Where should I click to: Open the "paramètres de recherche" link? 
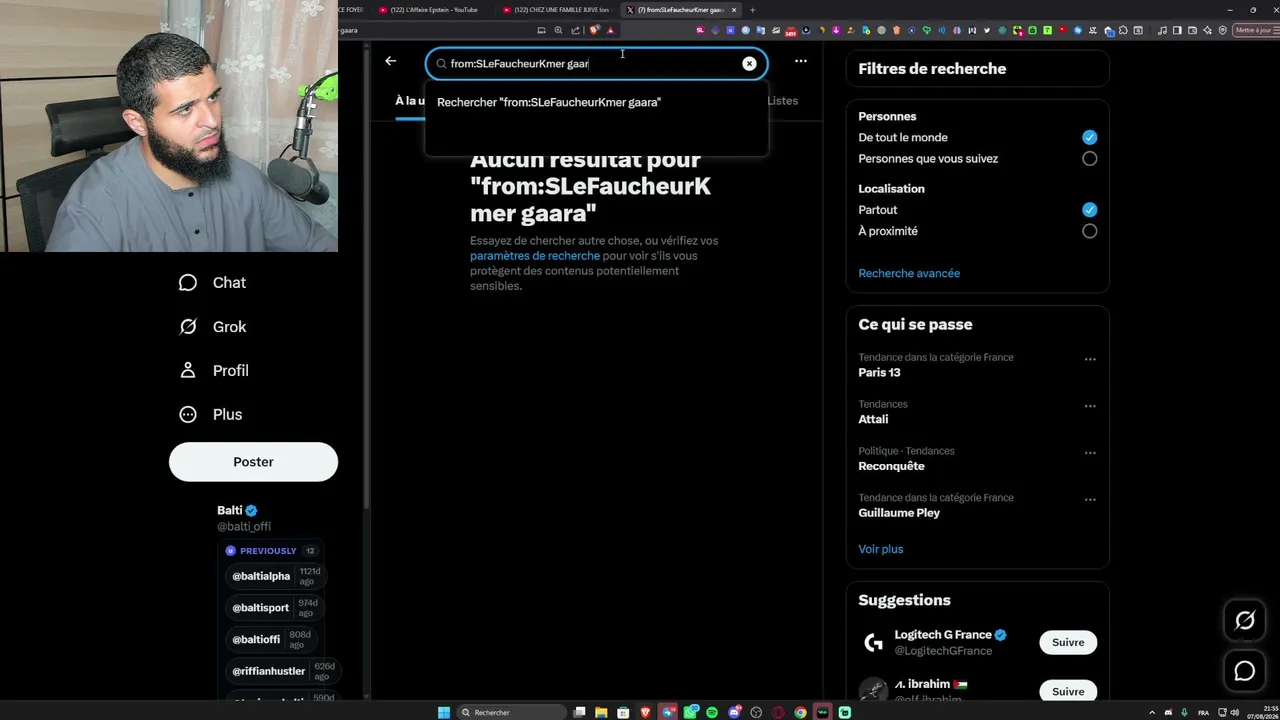(535, 256)
